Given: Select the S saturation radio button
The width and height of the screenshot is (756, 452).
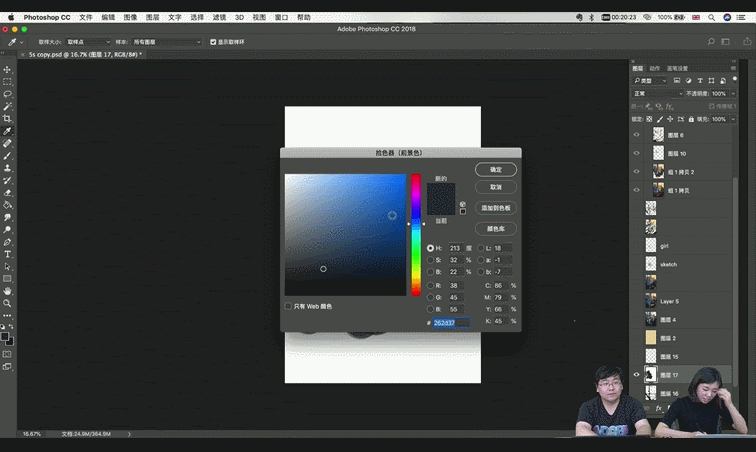Looking at the screenshot, I should 431,260.
